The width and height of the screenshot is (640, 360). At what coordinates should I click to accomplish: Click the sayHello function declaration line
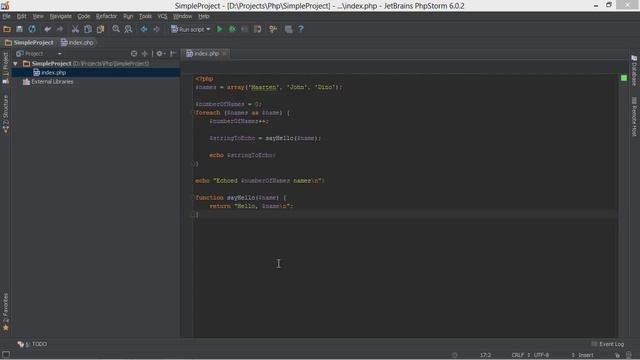[241, 198]
